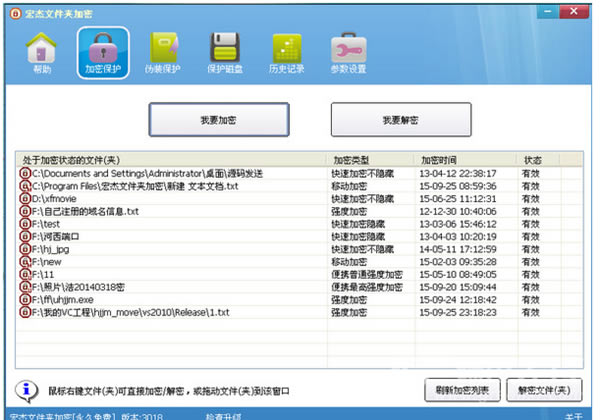Click lock icon of the Release\1.txt row
600x420 pixels.
(x=25, y=312)
